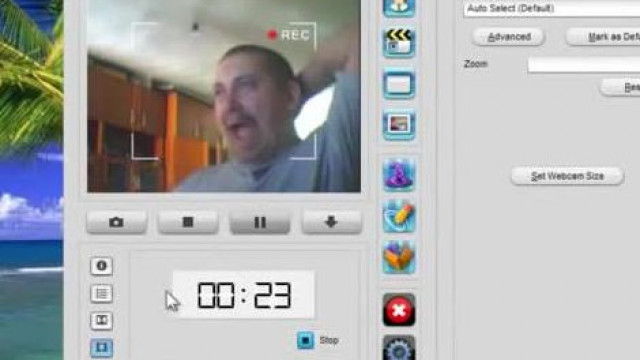The height and width of the screenshot is (360, 640).
Task: Click the red X remove effects icon
Action: click(399, 310)
